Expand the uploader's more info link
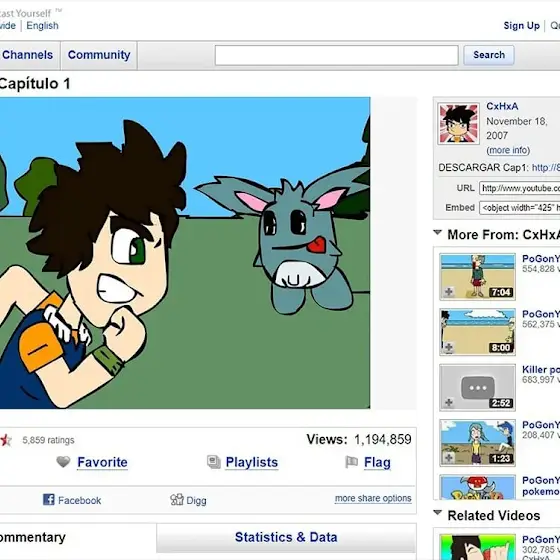 coord(508,150)
